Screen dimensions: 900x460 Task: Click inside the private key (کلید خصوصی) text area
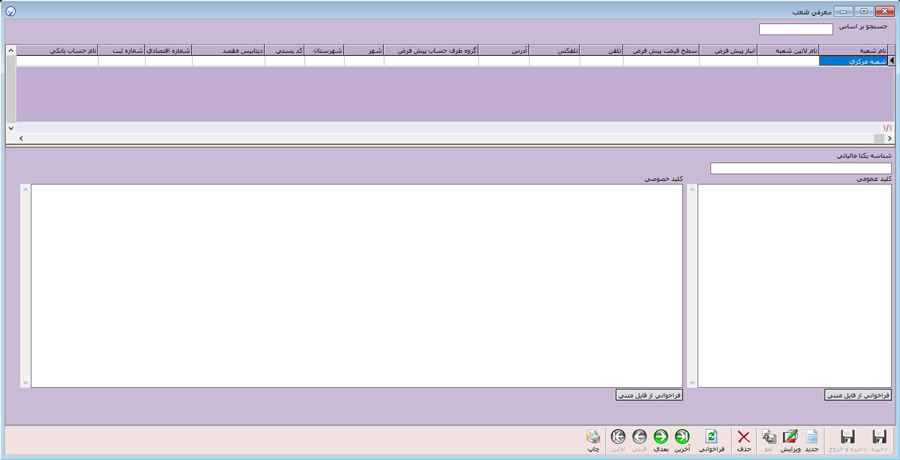point(356,285)
